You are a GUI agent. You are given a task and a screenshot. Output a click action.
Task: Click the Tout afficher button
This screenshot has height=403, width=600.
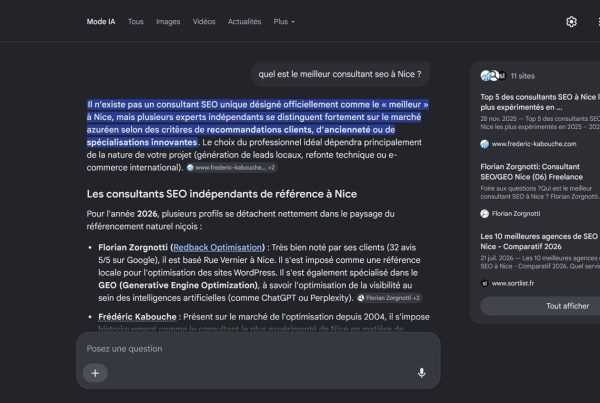pos(567,306)
